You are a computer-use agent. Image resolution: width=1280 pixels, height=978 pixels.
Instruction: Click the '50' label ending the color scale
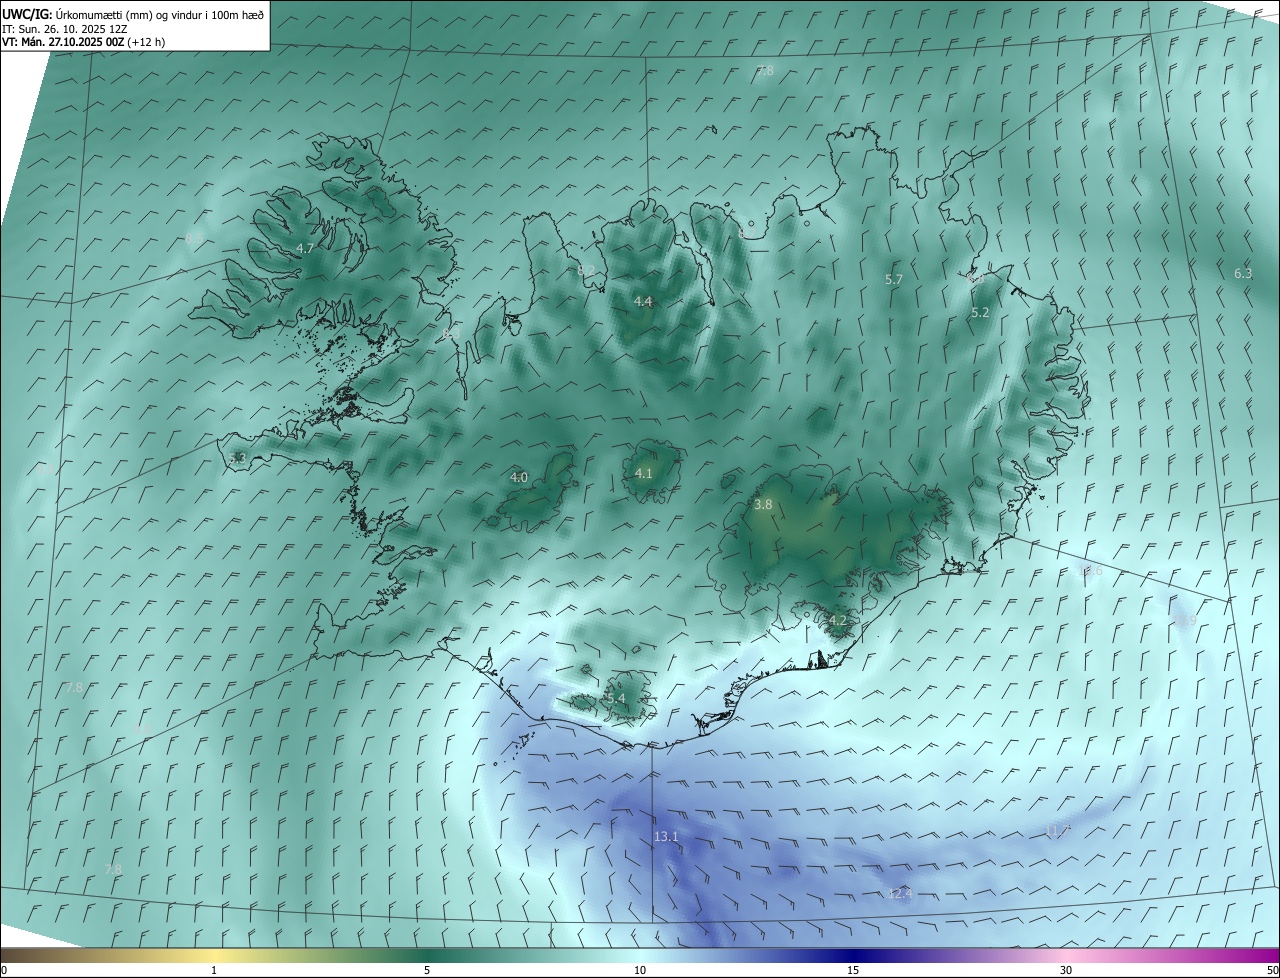tap(1272, 970)
